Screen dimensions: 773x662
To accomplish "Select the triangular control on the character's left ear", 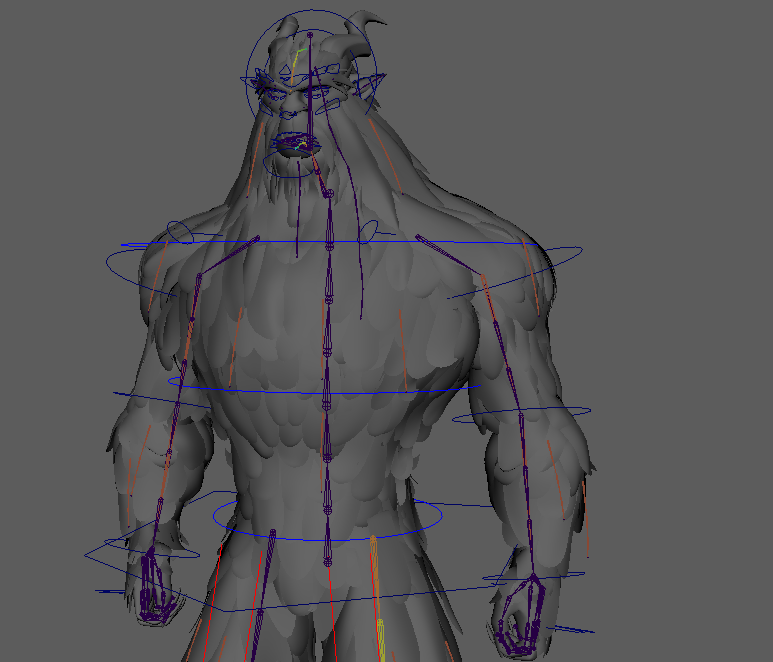I will [x=374, y=82].
